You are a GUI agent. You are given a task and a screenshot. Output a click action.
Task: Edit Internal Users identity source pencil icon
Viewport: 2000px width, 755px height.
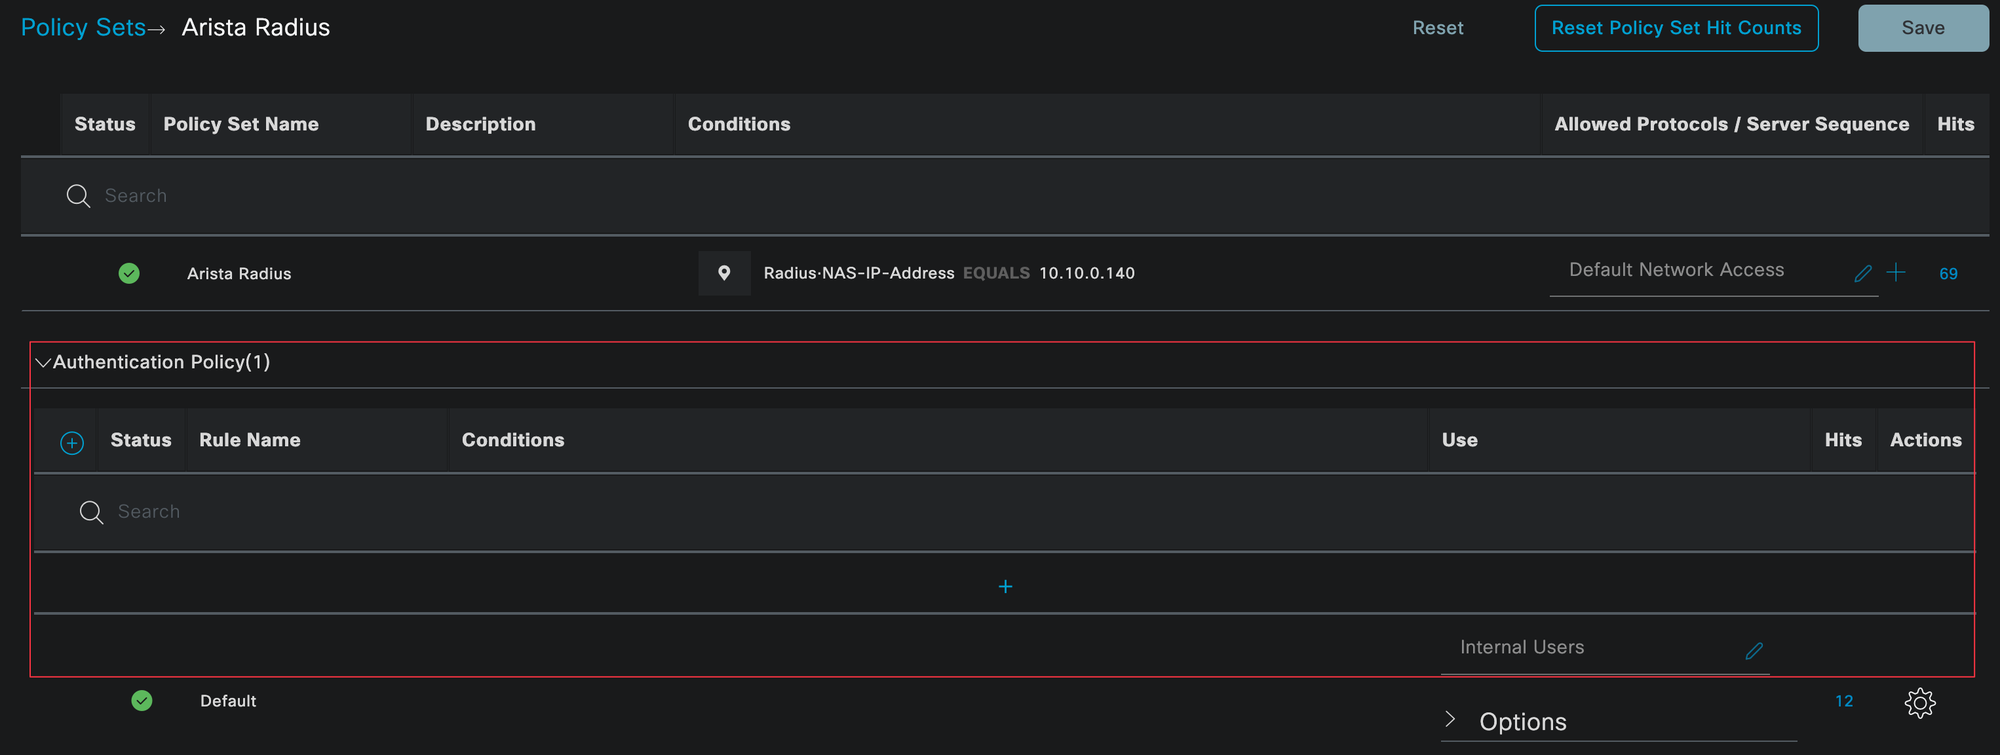coord(1754,651)
